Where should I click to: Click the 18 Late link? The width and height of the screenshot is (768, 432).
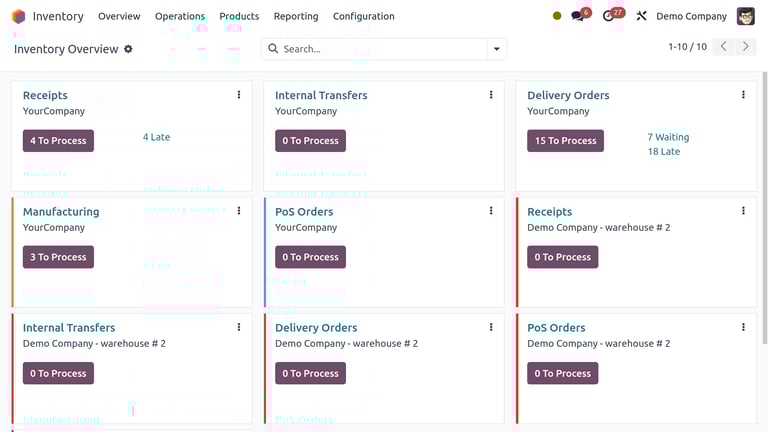pos(664,152)
